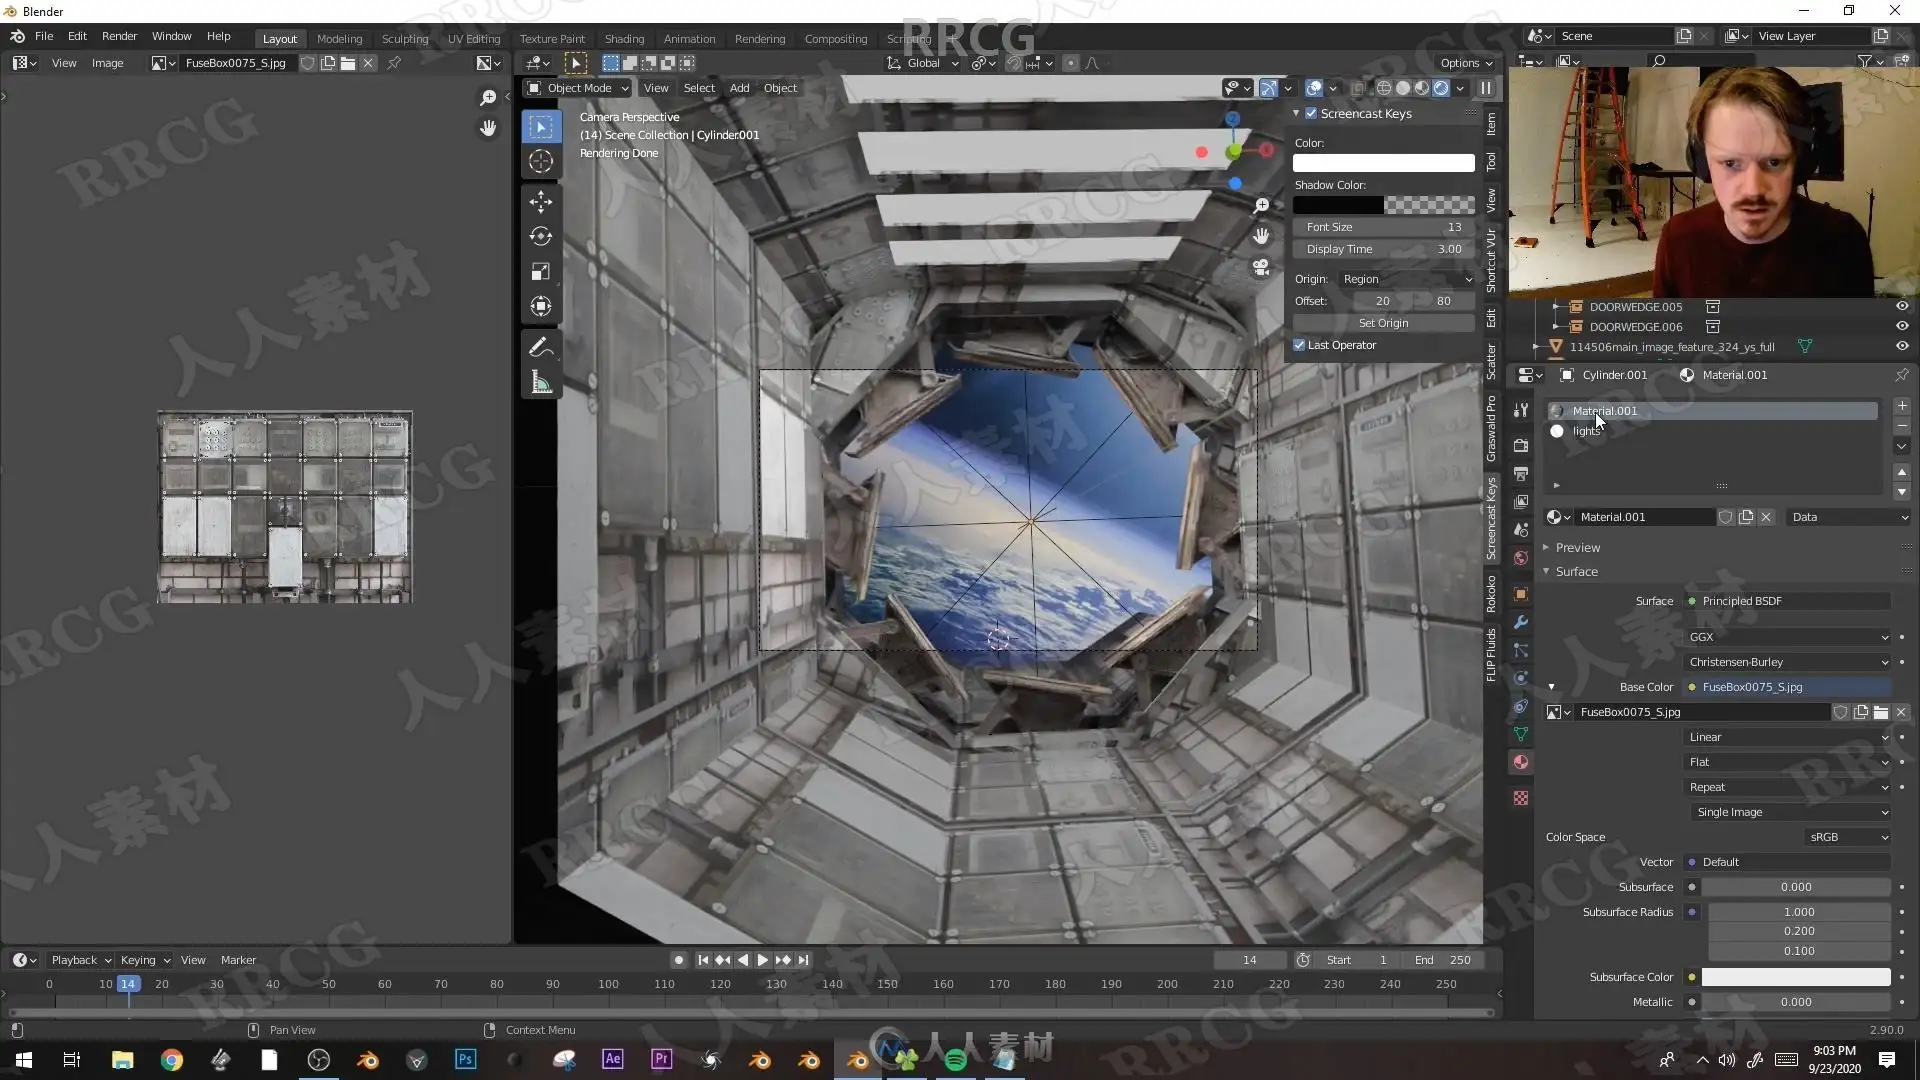
Task: Select the Move tool in viewport toolbar
Action: click(541, 202)
